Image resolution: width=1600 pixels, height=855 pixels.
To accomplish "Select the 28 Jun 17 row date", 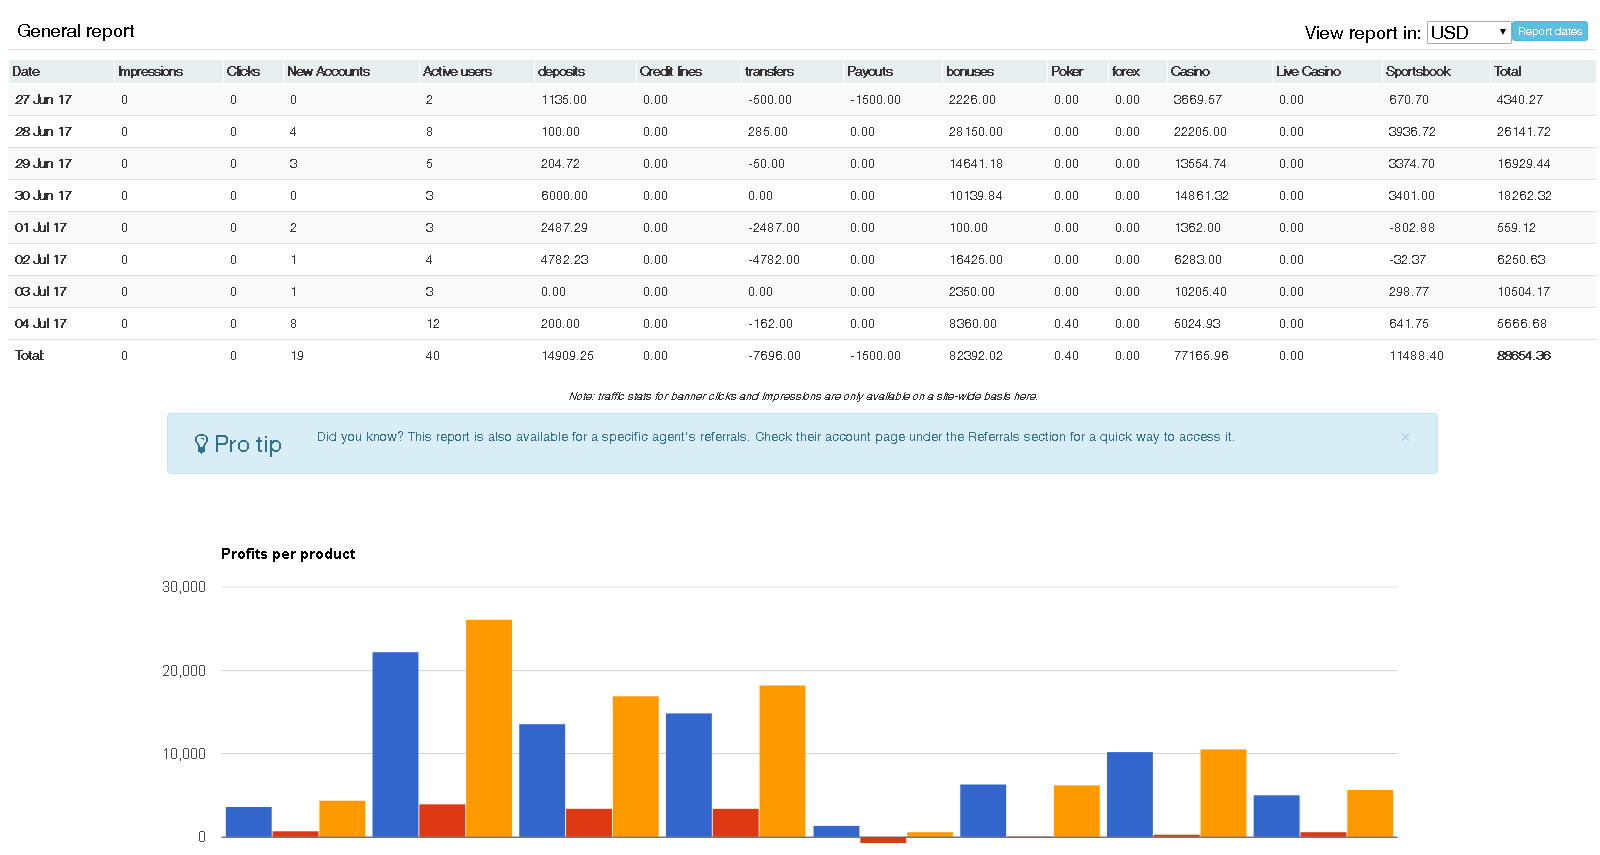I will tap(43, 131).
